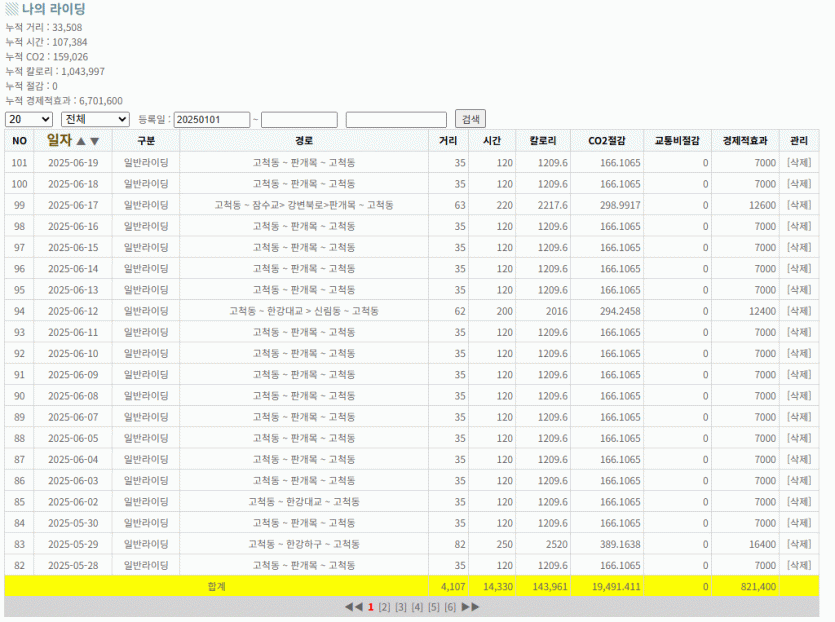The width and height of the screenshot is (835, 622).
Task: Delete ride entry number 83
Action: point(798,544)
